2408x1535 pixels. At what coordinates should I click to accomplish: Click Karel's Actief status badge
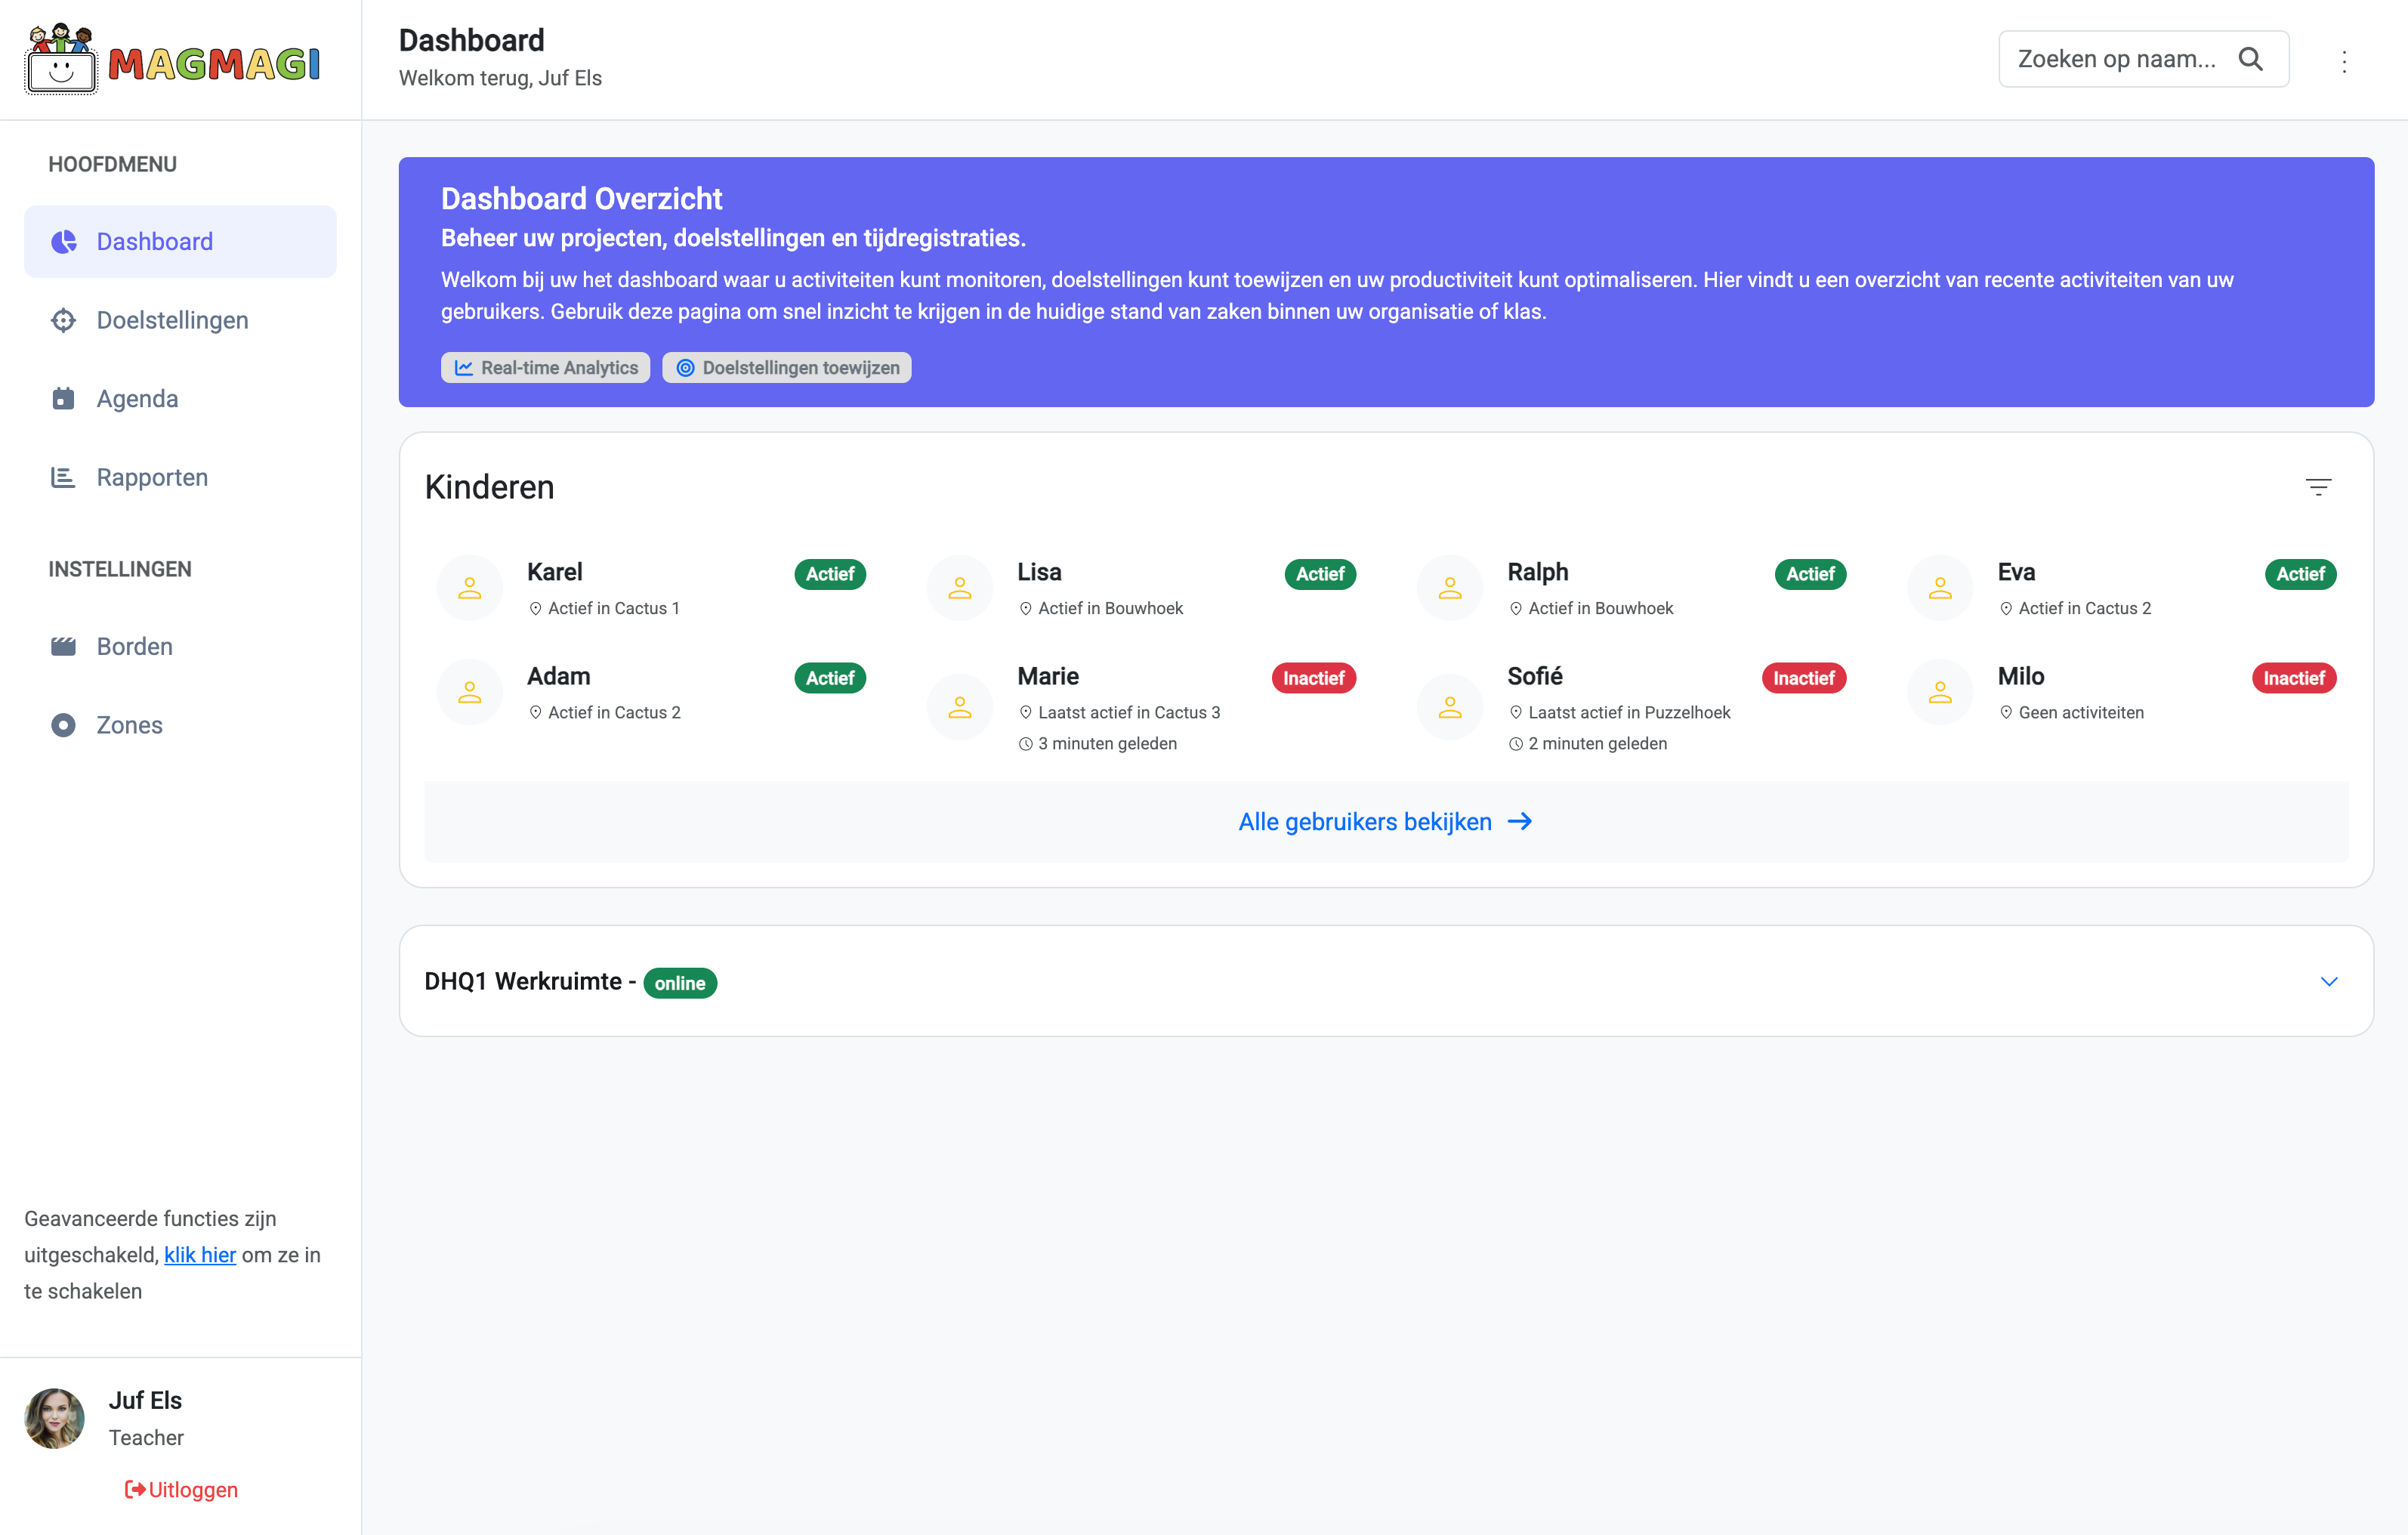click(829, 574)
